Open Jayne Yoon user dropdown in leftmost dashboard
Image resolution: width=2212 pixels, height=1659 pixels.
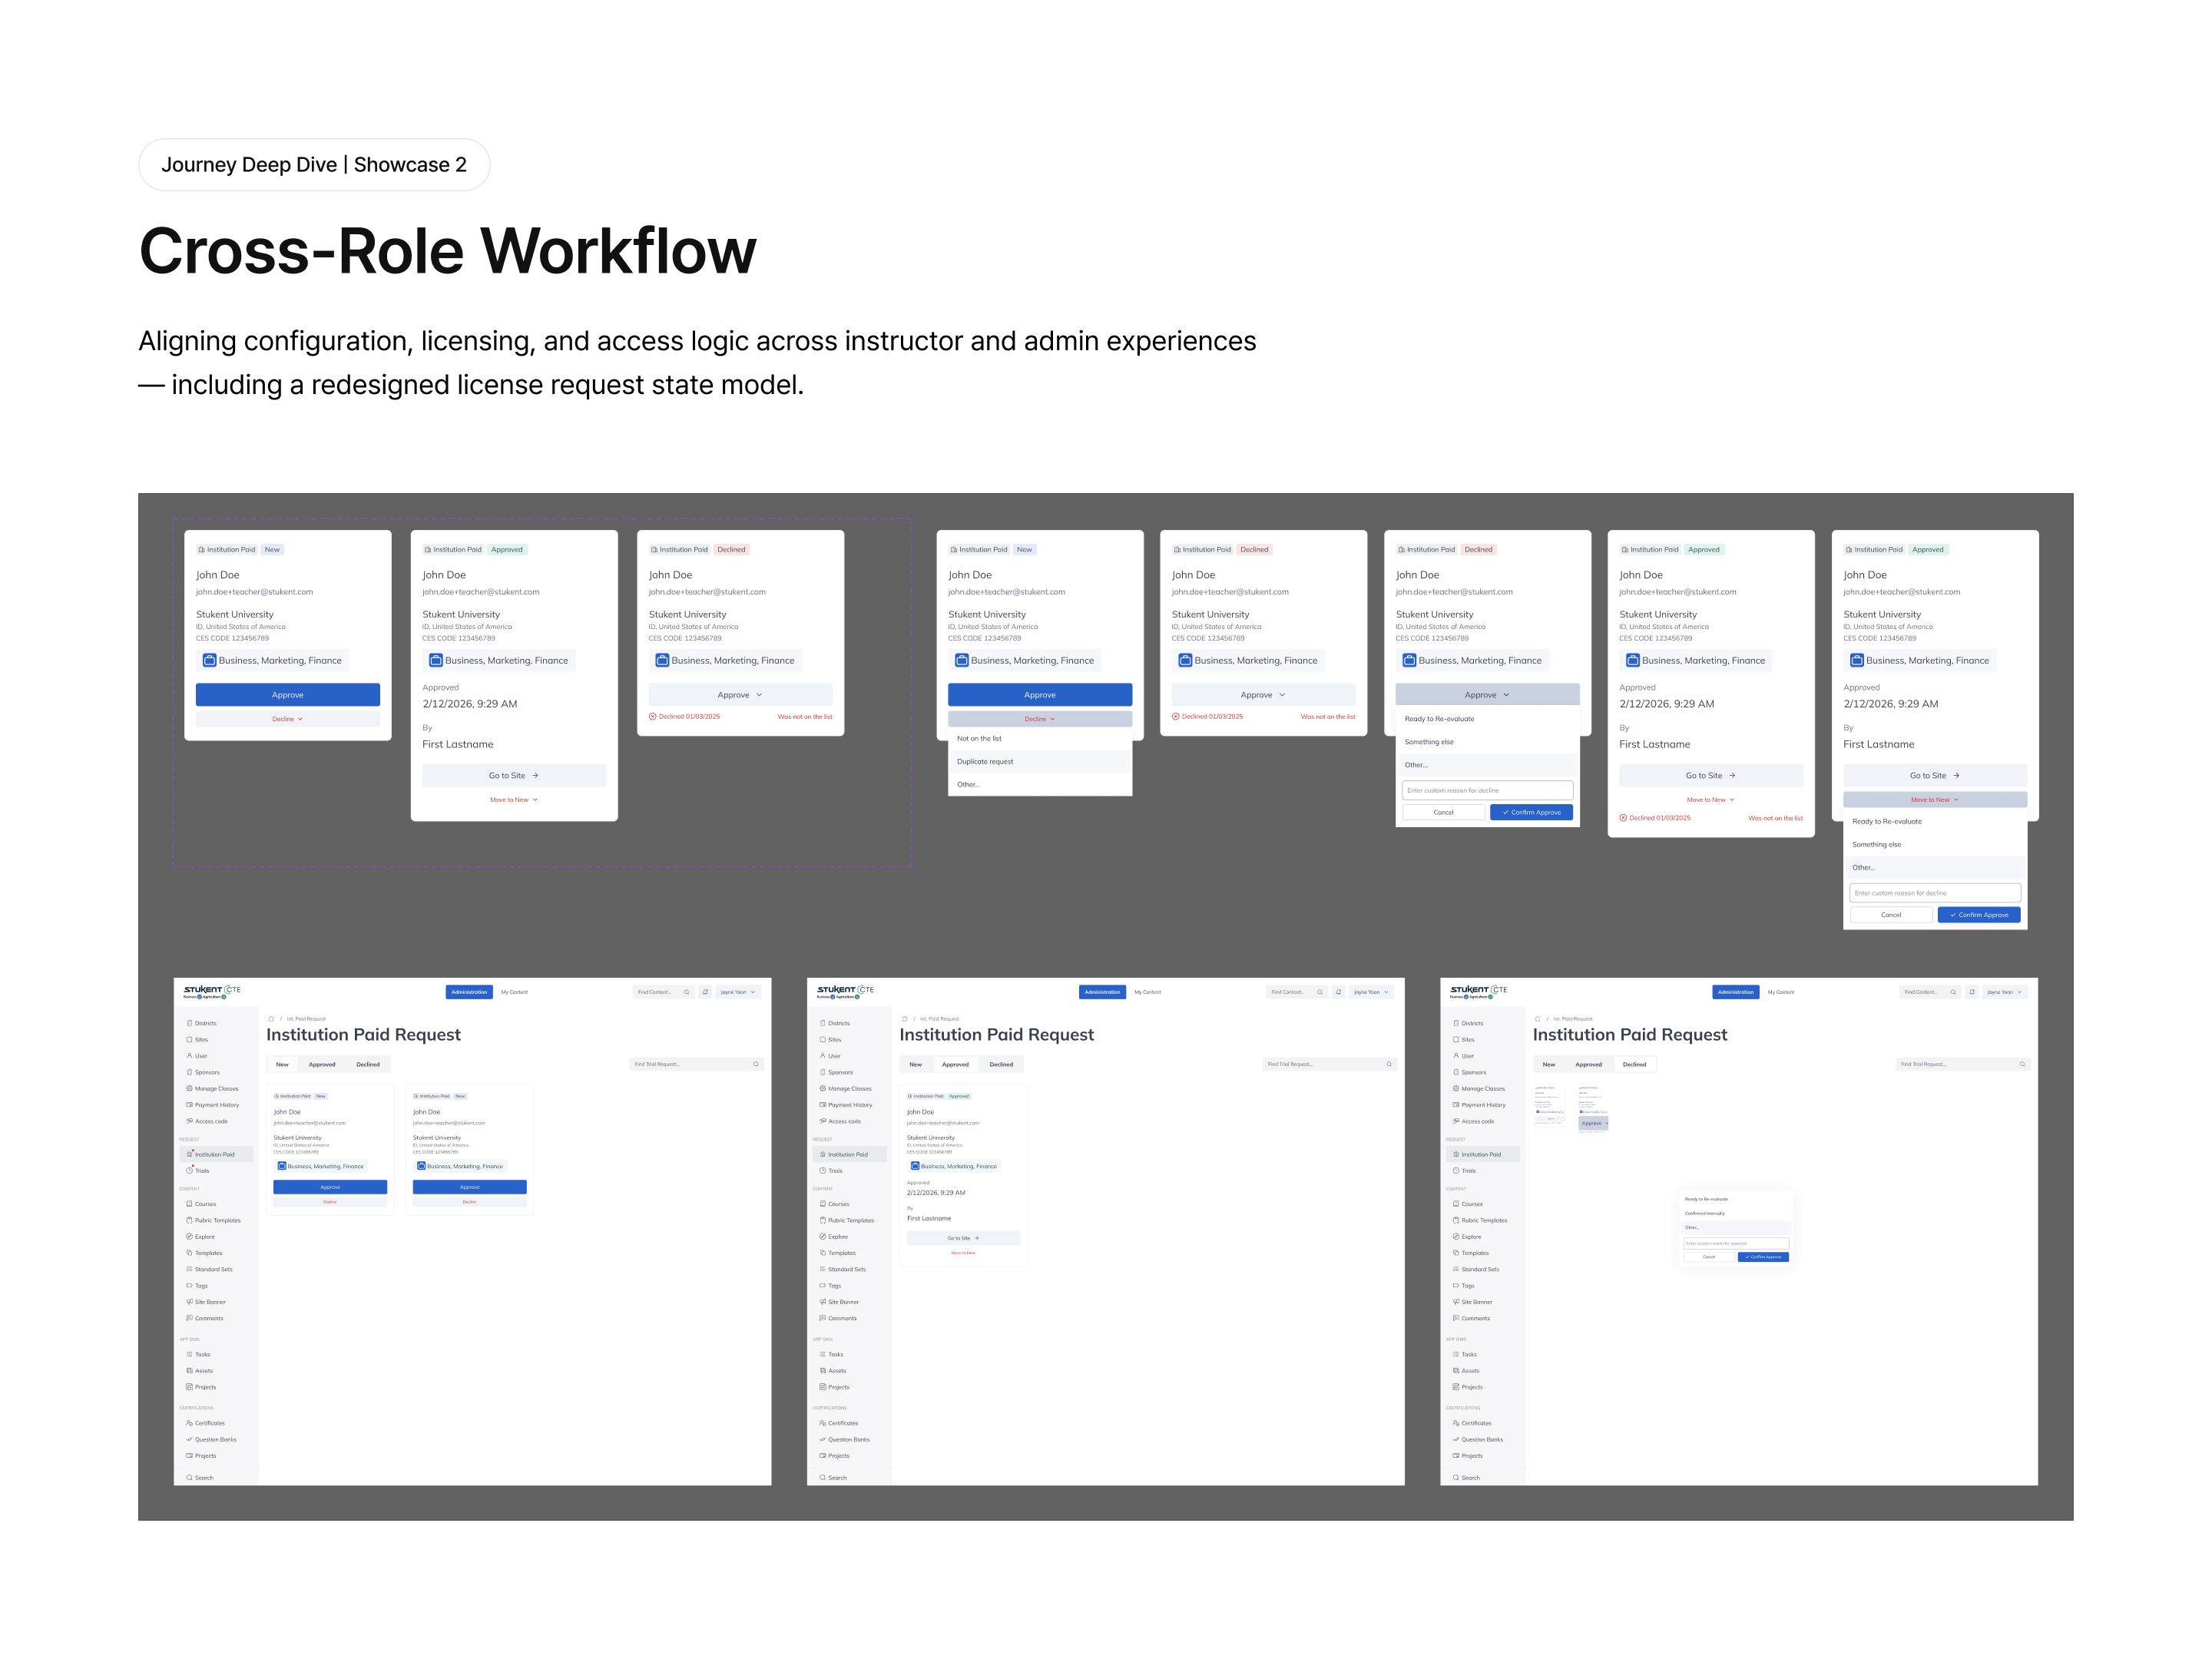[739, 992]
